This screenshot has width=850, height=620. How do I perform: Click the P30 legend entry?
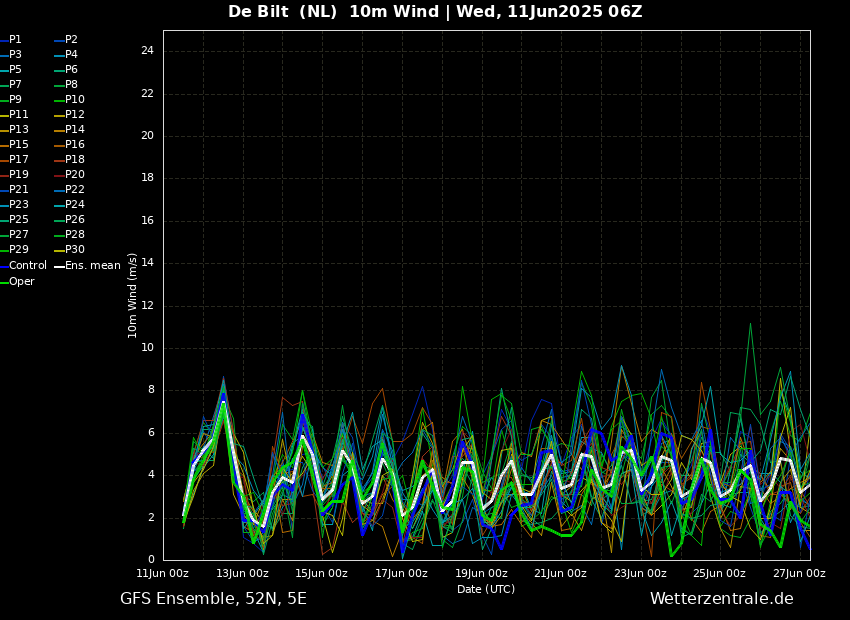point(75,250)
